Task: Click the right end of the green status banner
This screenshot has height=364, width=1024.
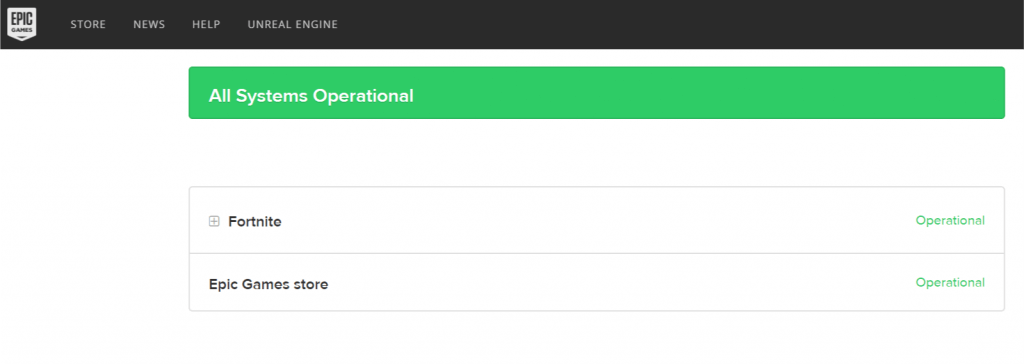Action: coord(980,93)
